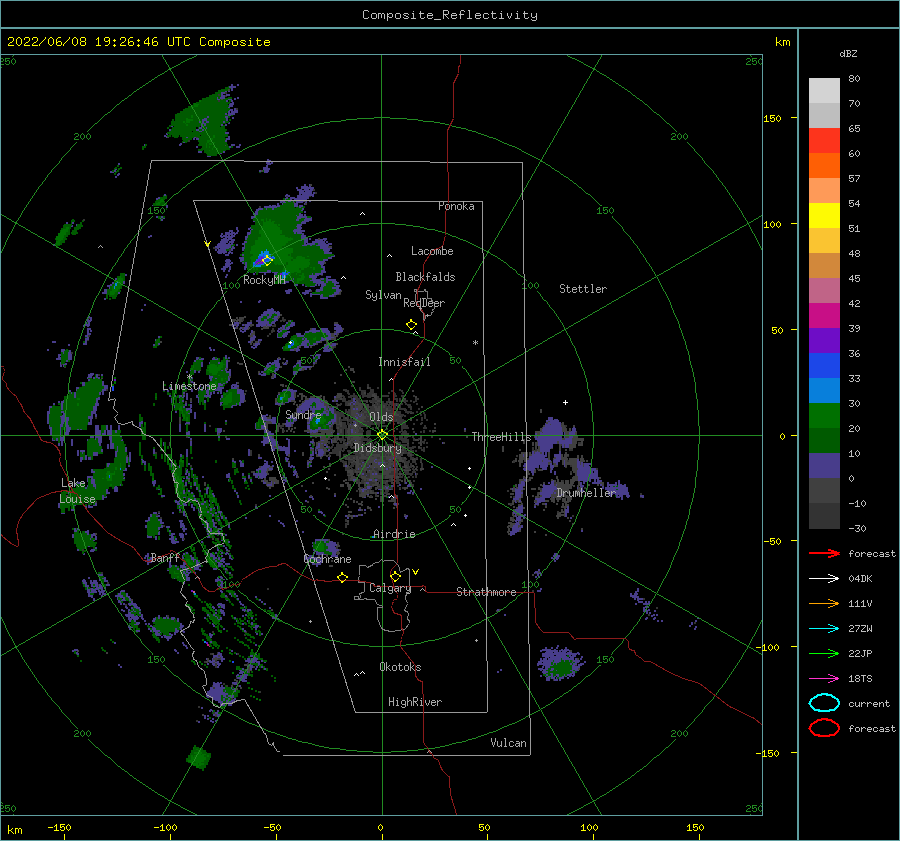This screenshot has height=841, width=900.
Task: Click the 22JP legend label
Action: [x=860, y=653]
